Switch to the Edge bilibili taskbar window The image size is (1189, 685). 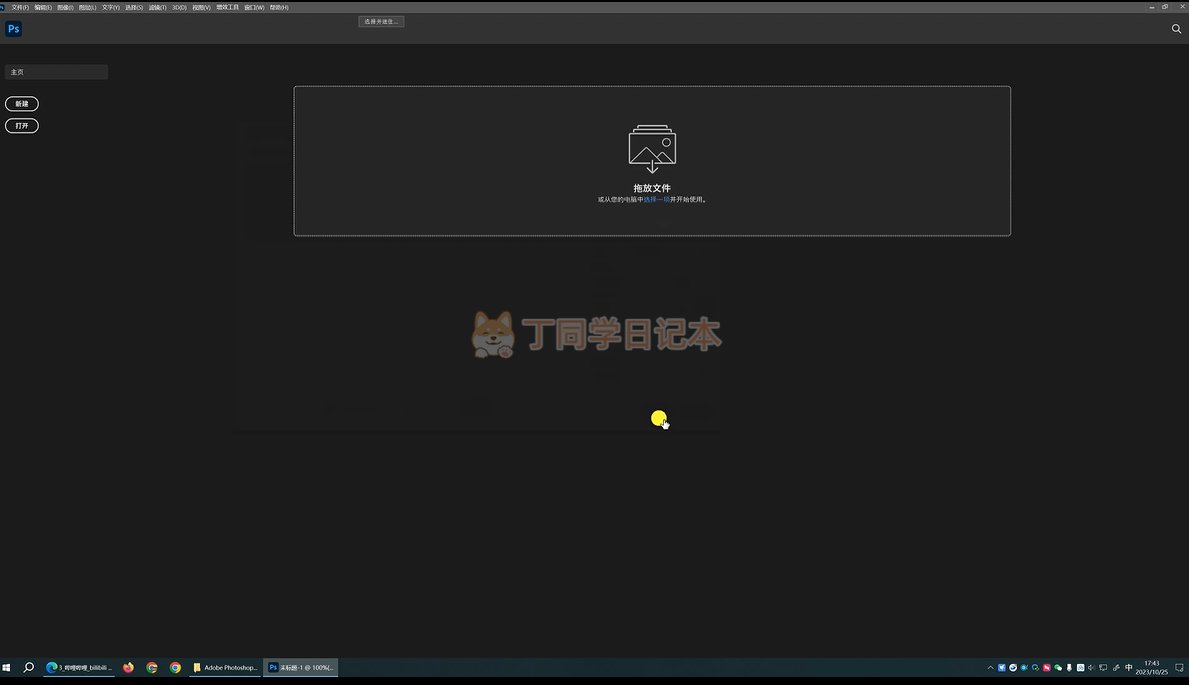(x=79, y=668)
